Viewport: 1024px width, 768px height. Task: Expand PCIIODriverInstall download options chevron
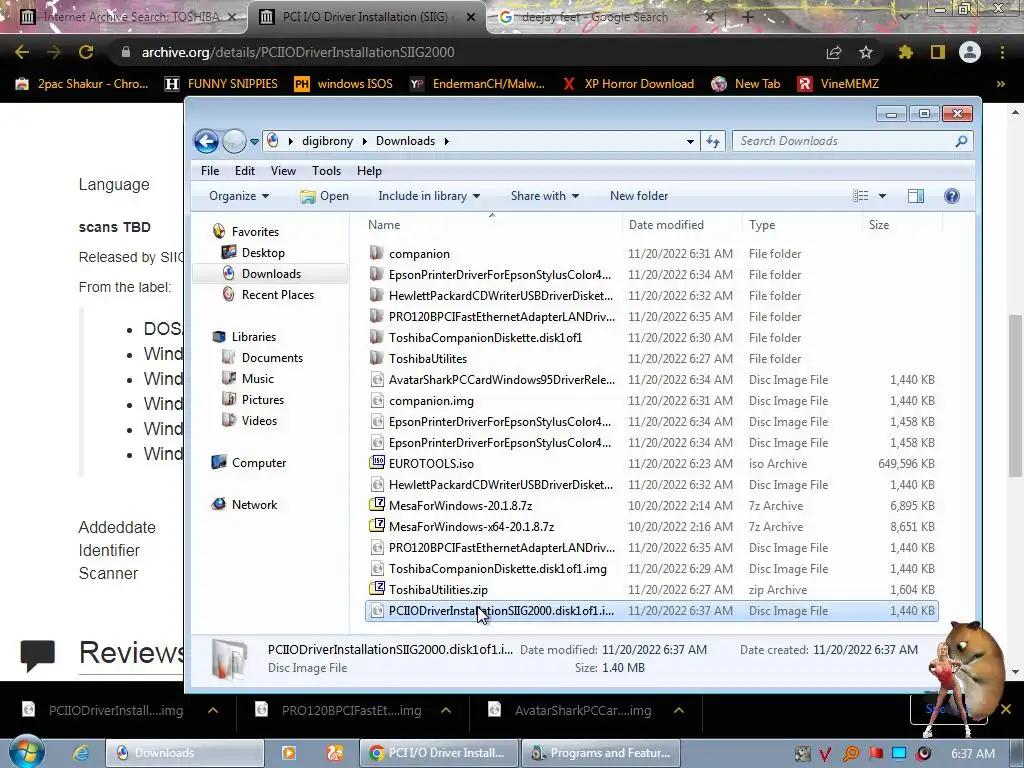(213, 710)
